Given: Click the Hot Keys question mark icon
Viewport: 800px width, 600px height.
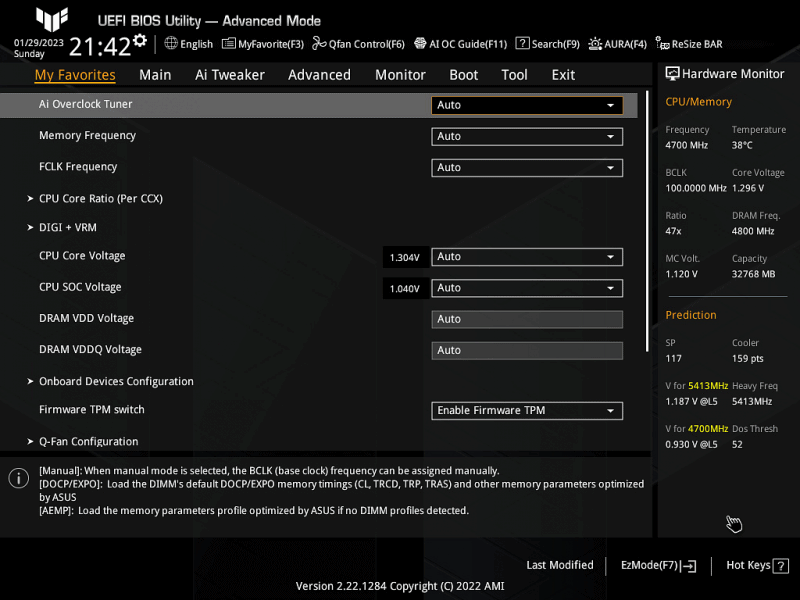Looking at the screenshot, I should coord(780,566).
